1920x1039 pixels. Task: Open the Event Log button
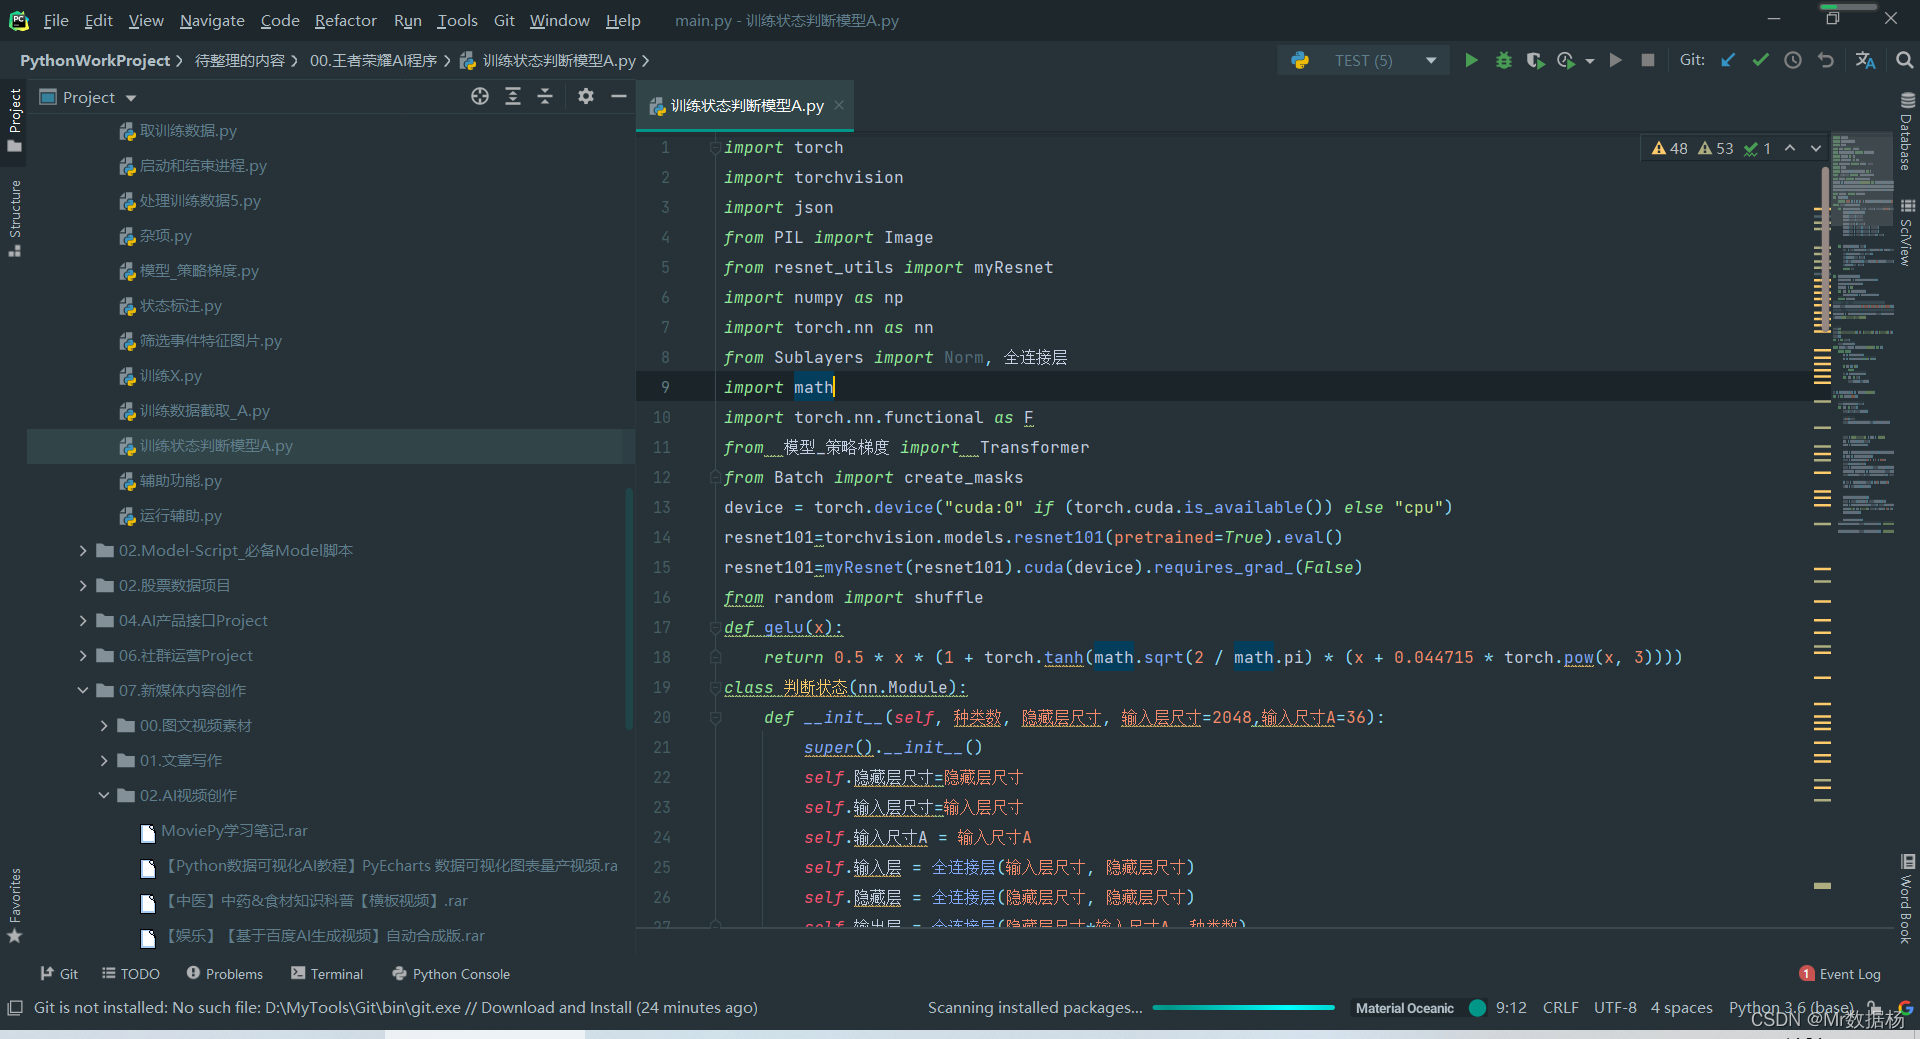tap(1840, 974)
